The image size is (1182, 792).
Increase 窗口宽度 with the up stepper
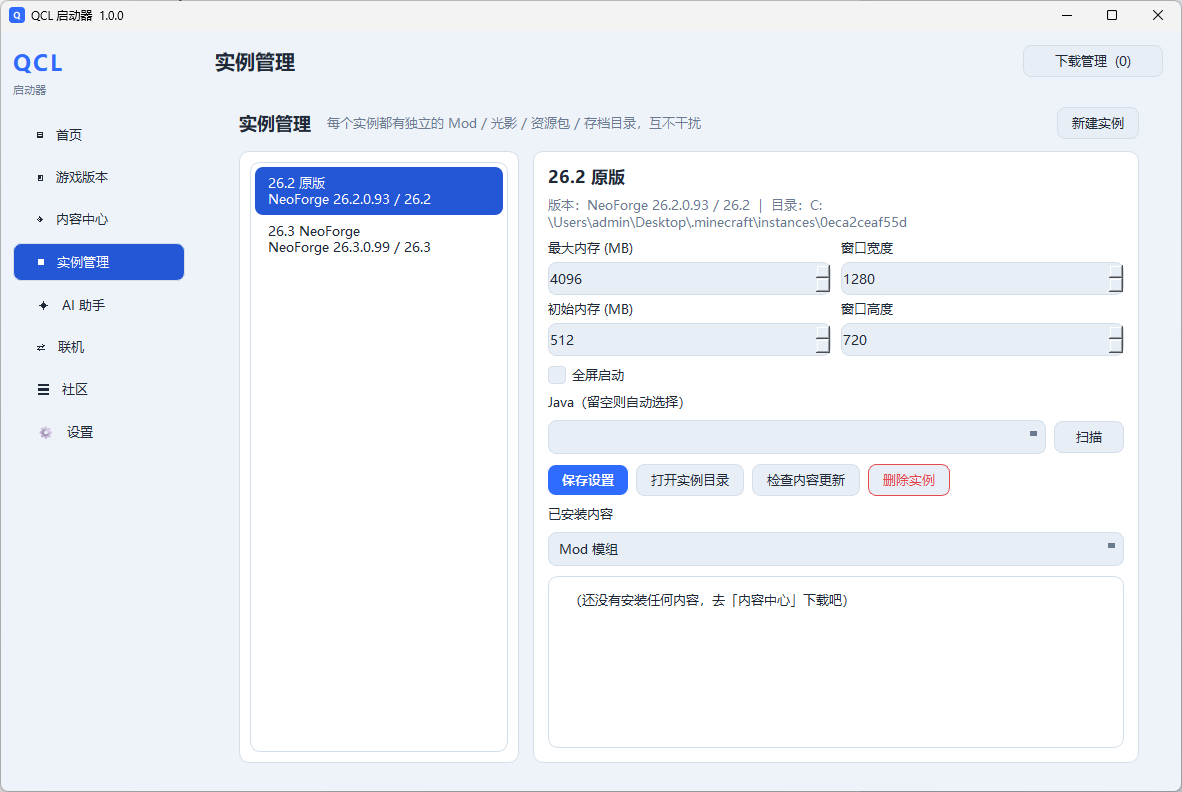[1116, 271]
